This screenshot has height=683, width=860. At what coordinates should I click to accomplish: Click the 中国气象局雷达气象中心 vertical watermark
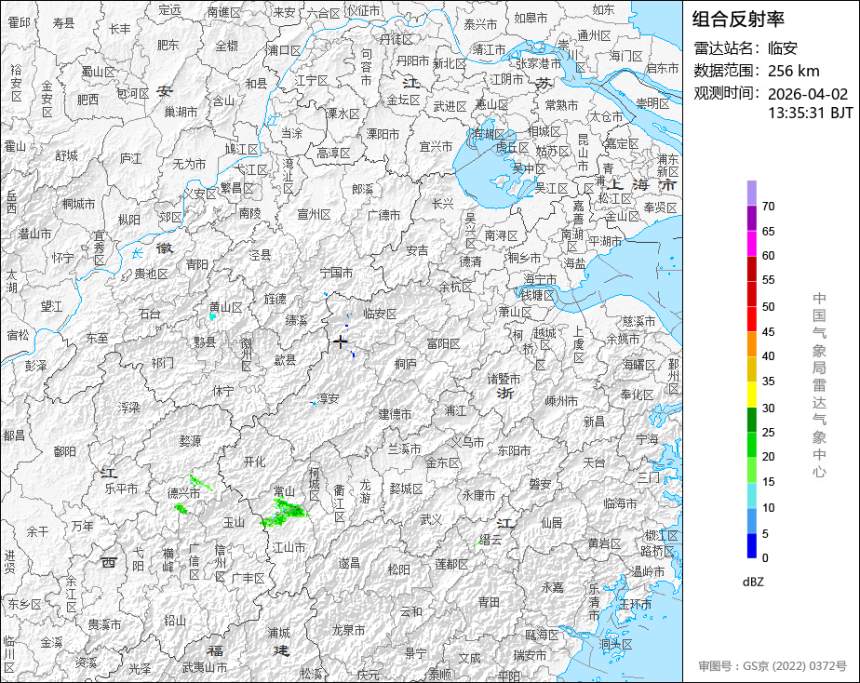[819, 384]
